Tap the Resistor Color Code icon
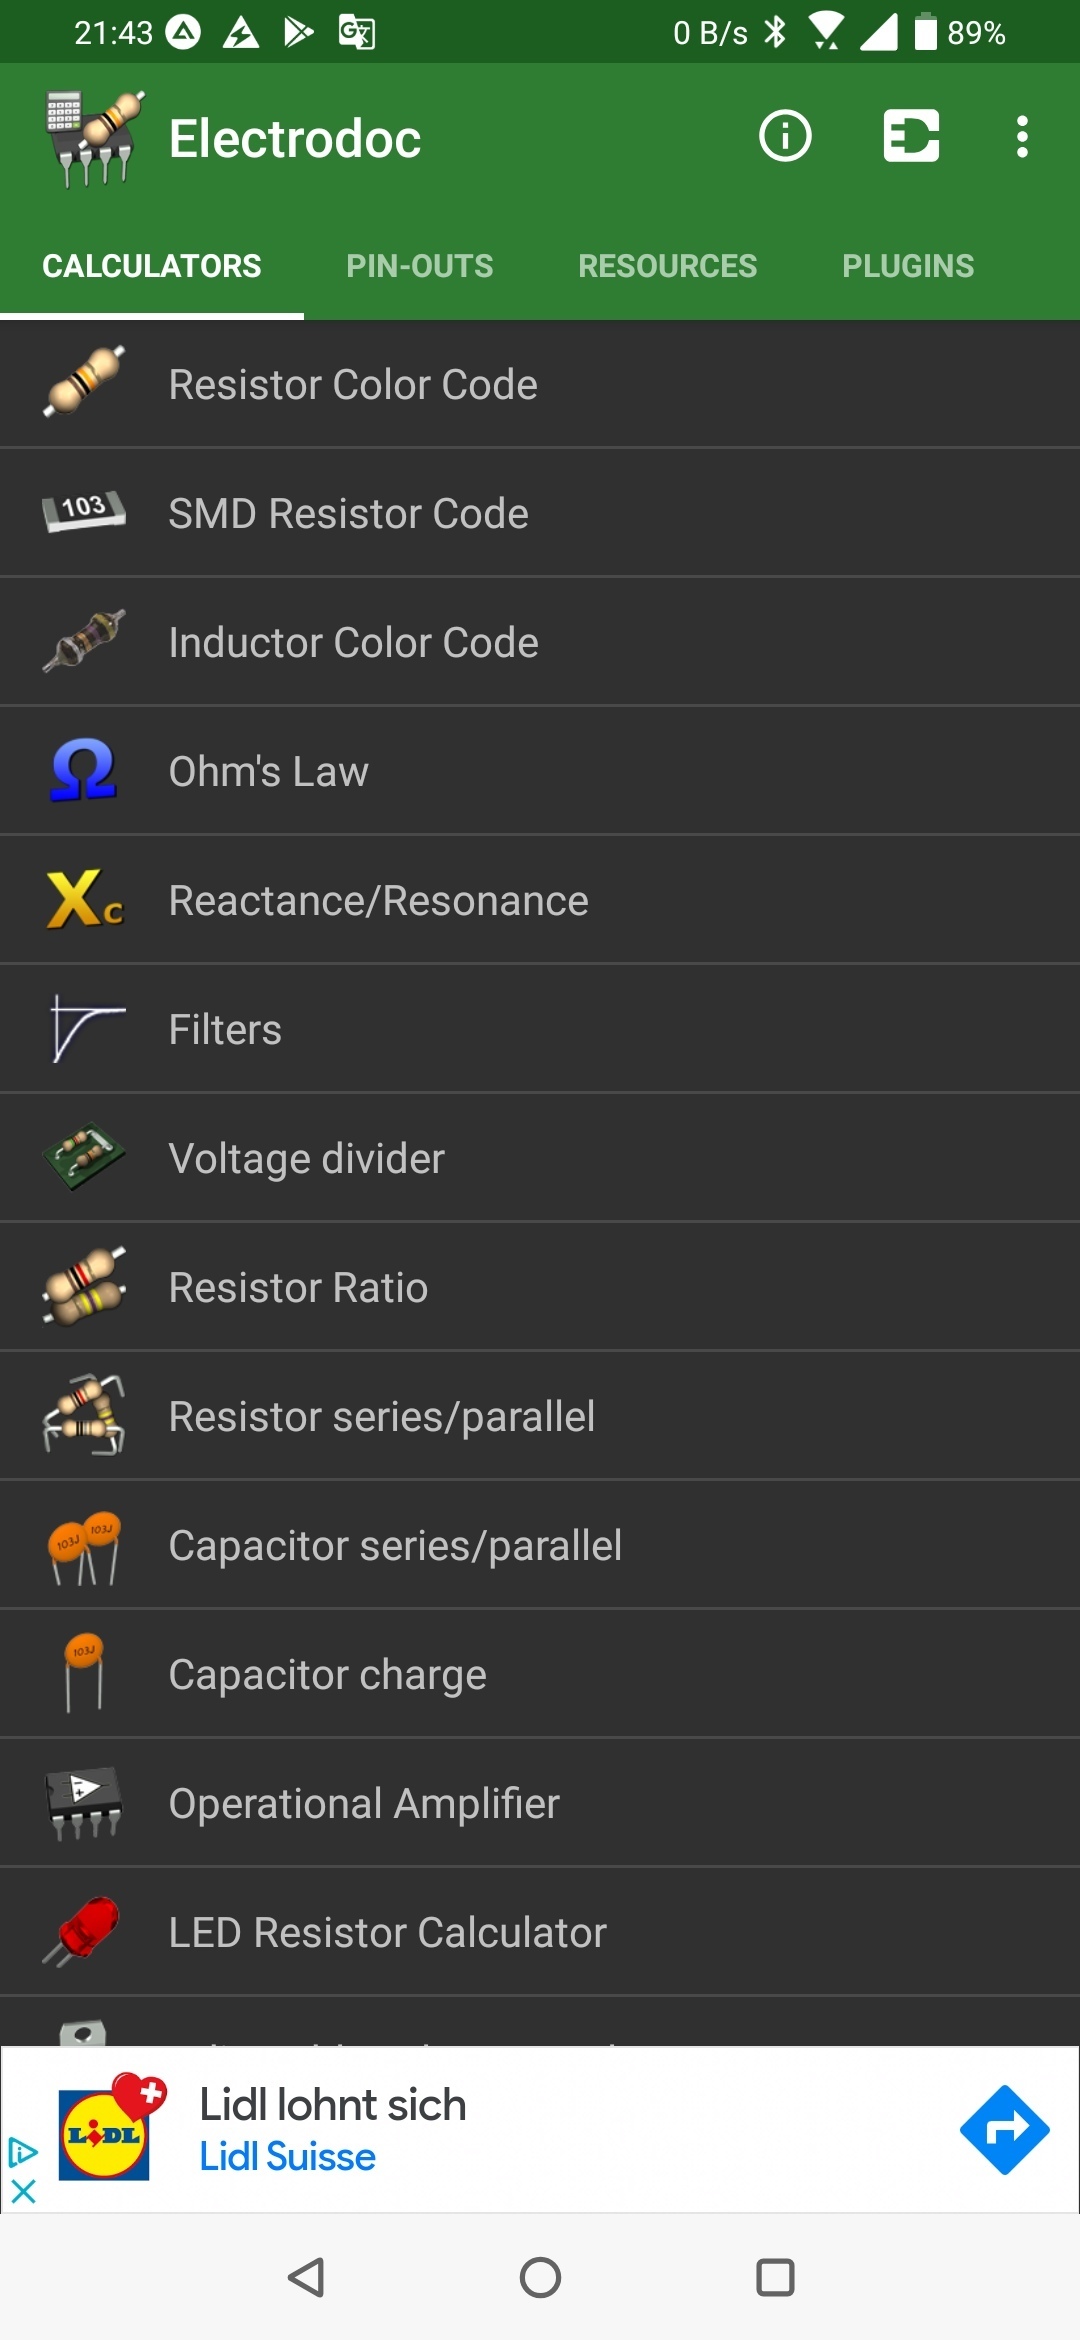This screenshot has width=1080, height=2340. click(x=84, y=382)
